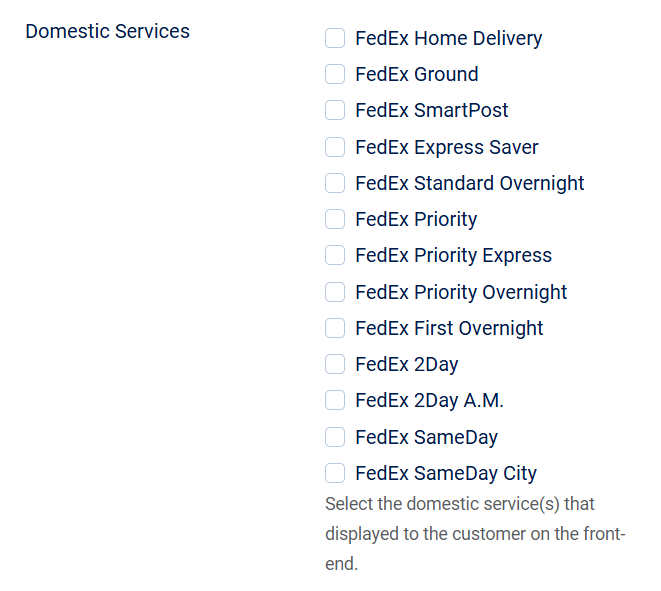
Task: Tick the FedEx Express Saver box
Action: coord(335,148)
